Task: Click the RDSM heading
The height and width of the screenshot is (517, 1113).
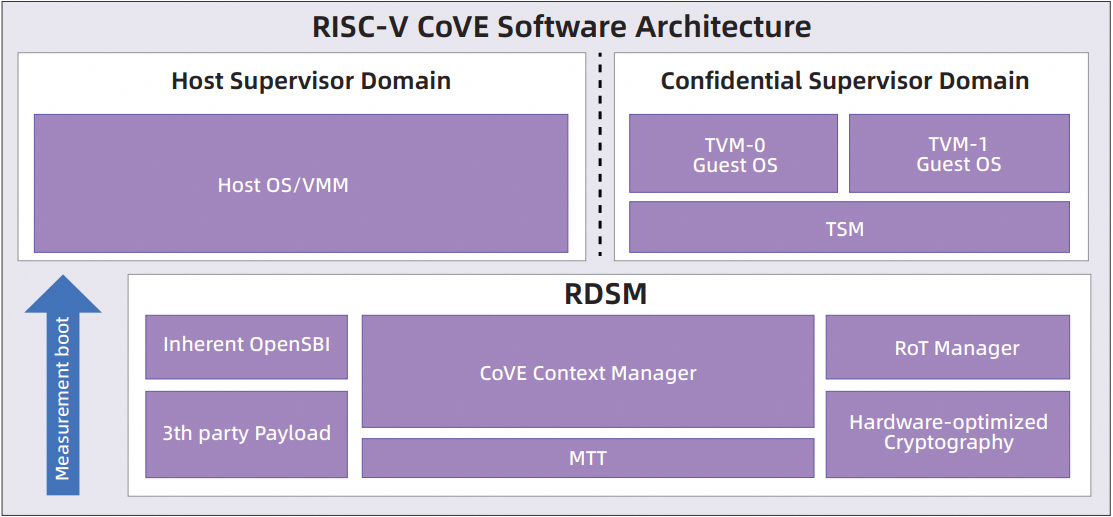Action: click(x=605, y=293)
